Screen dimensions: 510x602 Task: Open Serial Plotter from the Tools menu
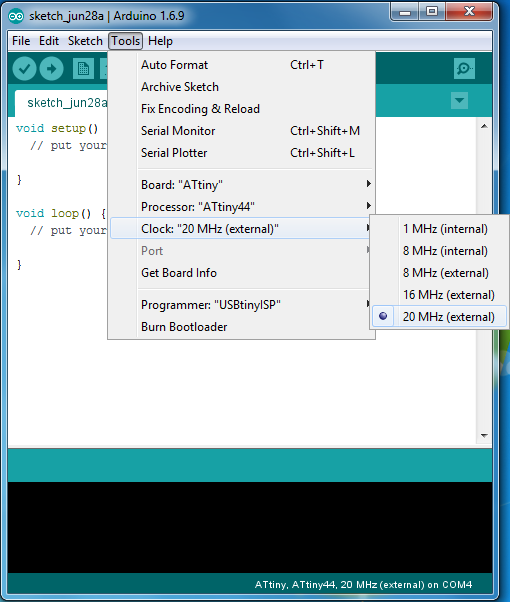click(241, 153)
